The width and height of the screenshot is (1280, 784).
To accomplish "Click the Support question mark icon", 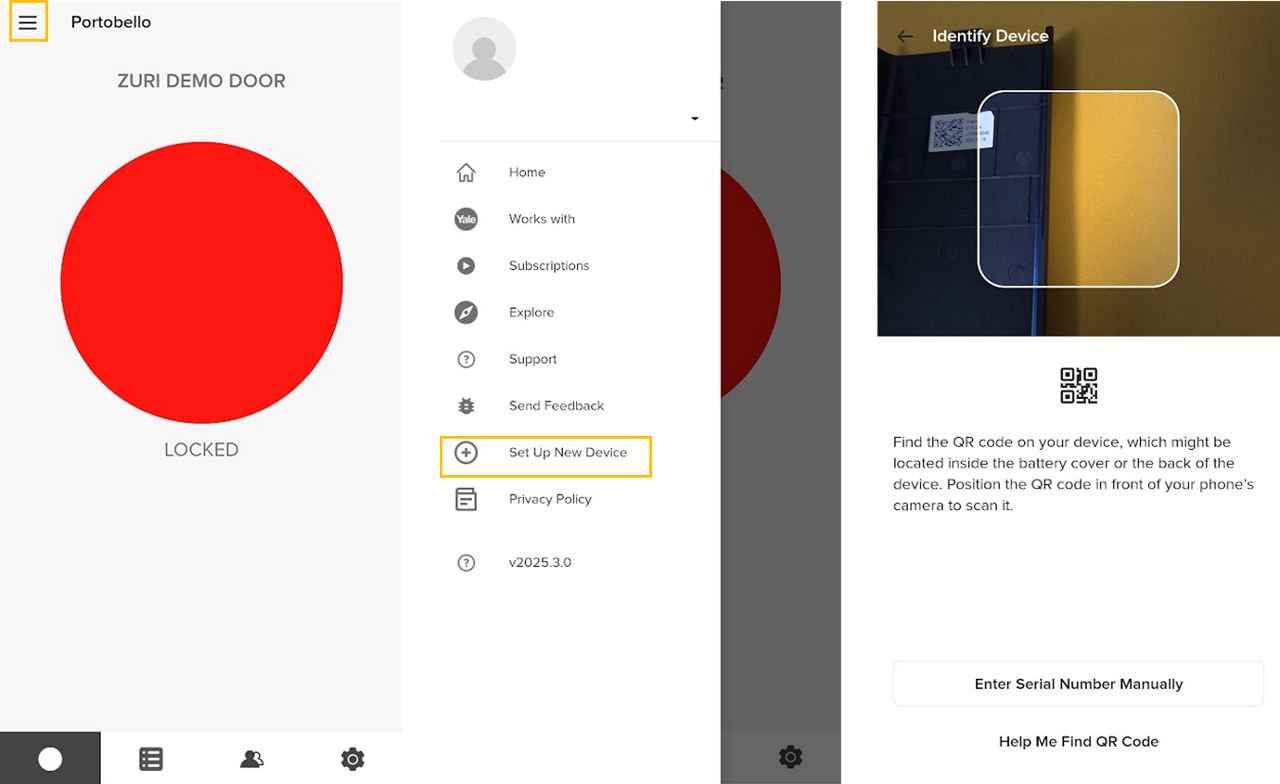I will tap(466, 359).
